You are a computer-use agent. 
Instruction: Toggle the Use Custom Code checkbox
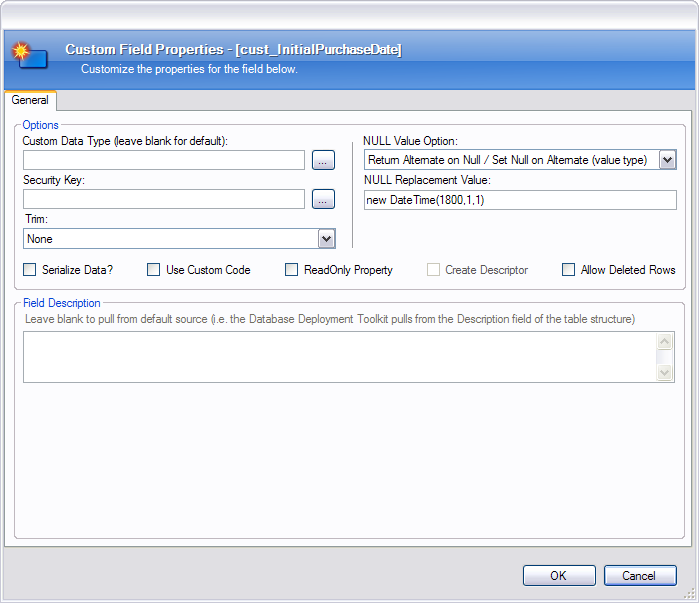[x=154, y=270]
